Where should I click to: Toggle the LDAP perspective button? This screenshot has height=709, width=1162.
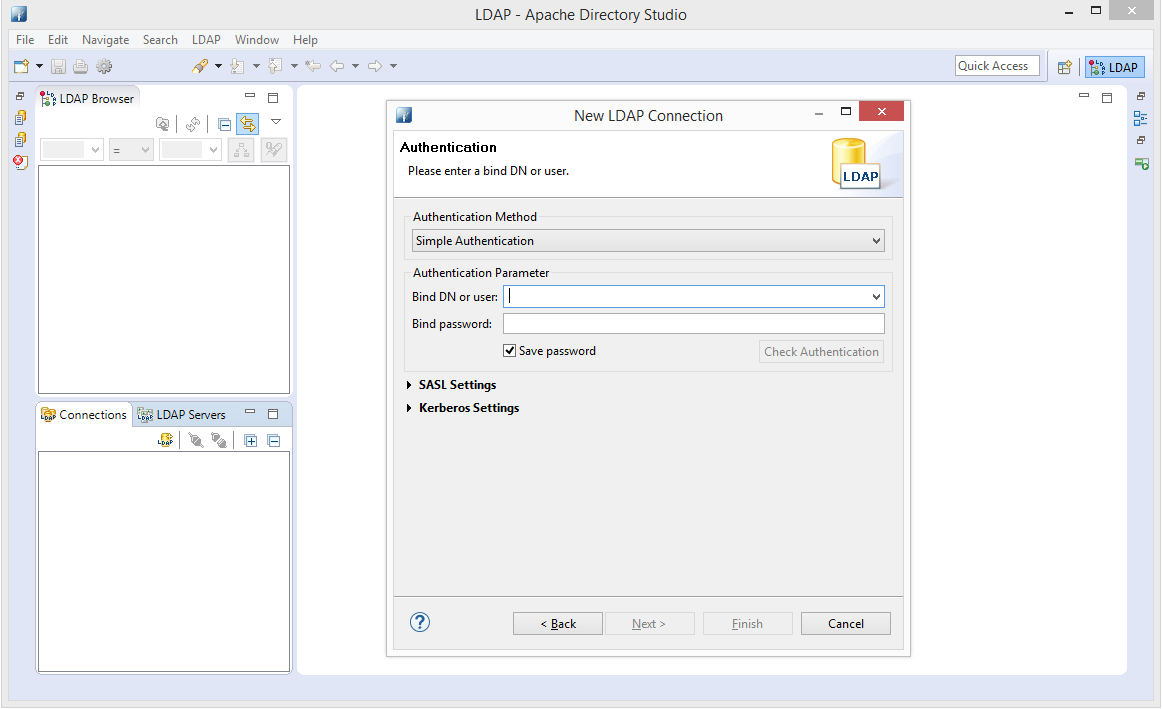(x=1114, y=67)
